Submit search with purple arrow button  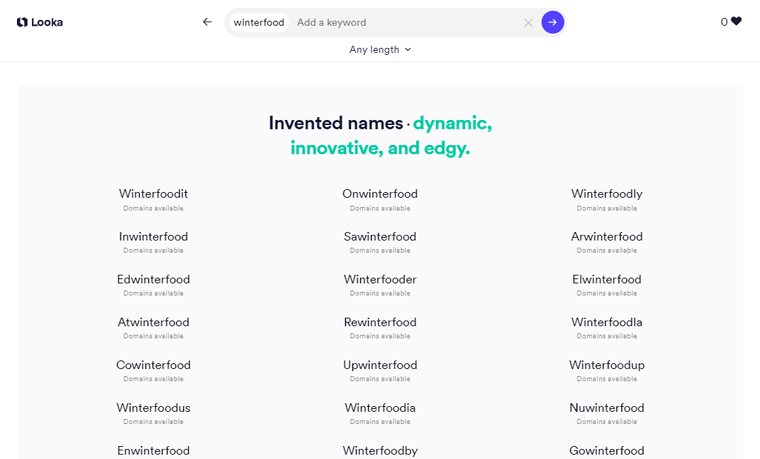(552, 22)
